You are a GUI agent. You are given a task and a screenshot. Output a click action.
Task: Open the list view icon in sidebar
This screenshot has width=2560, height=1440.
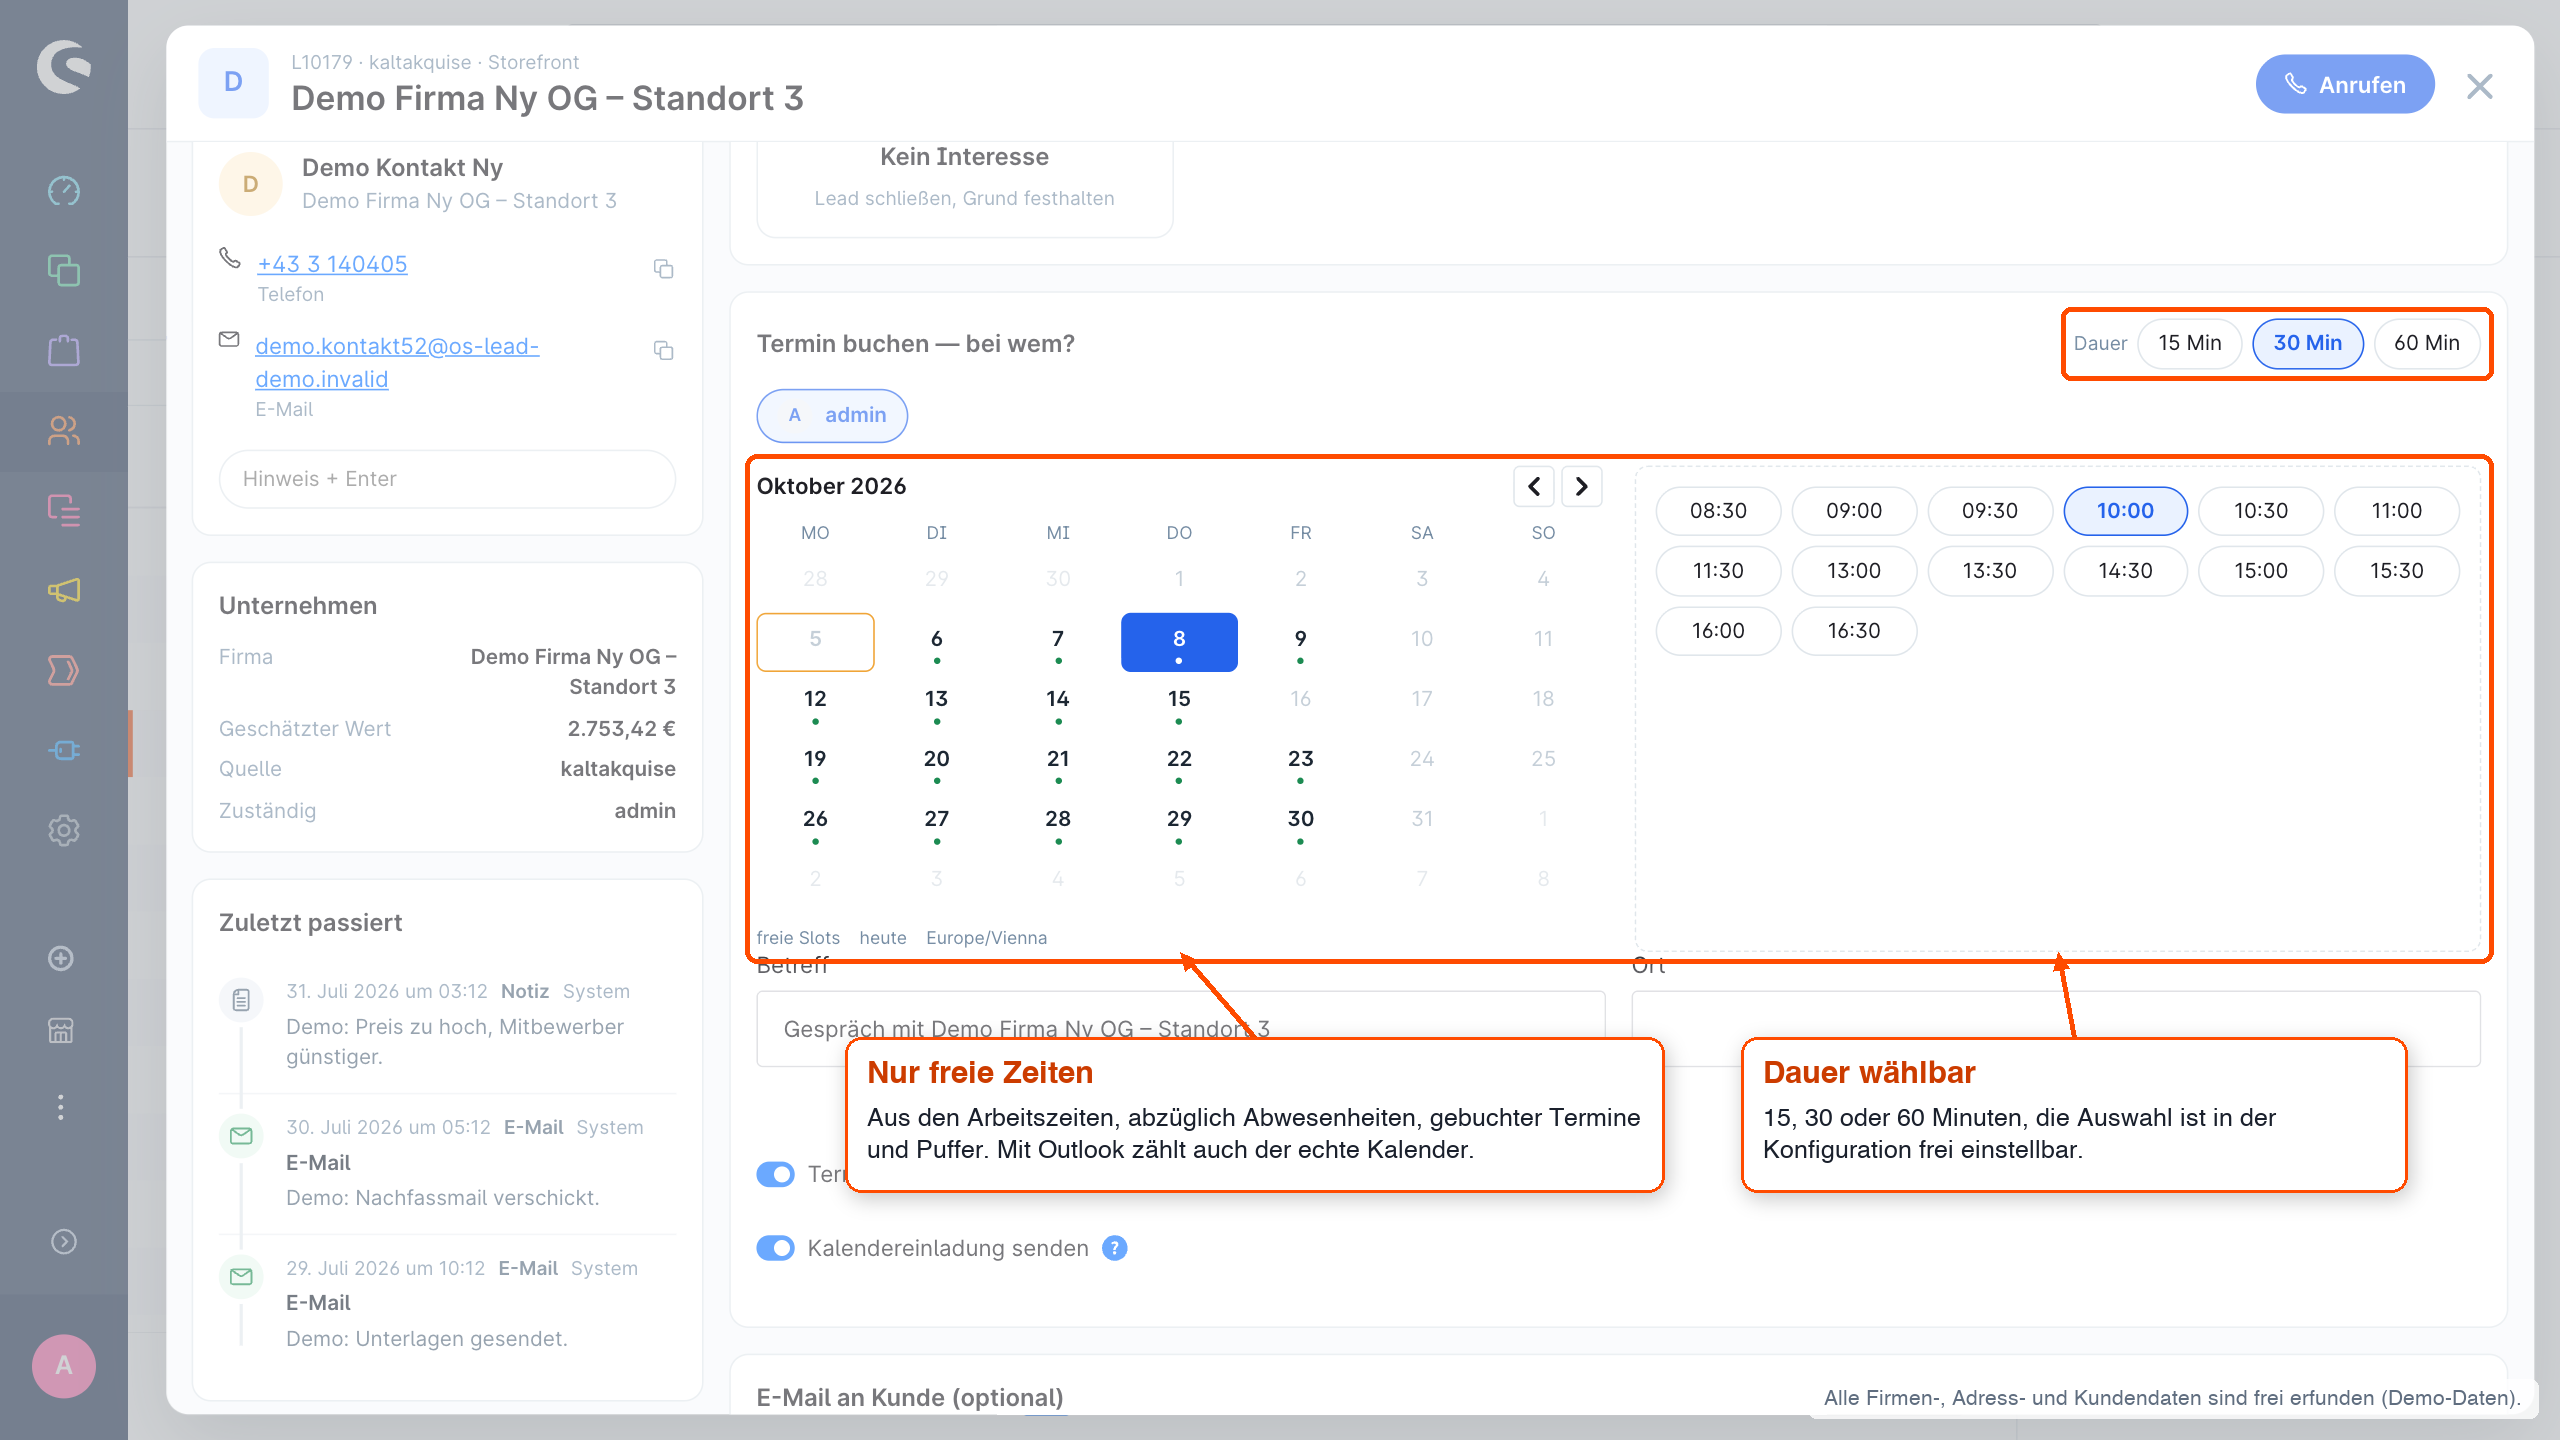(x=64, y=510)
